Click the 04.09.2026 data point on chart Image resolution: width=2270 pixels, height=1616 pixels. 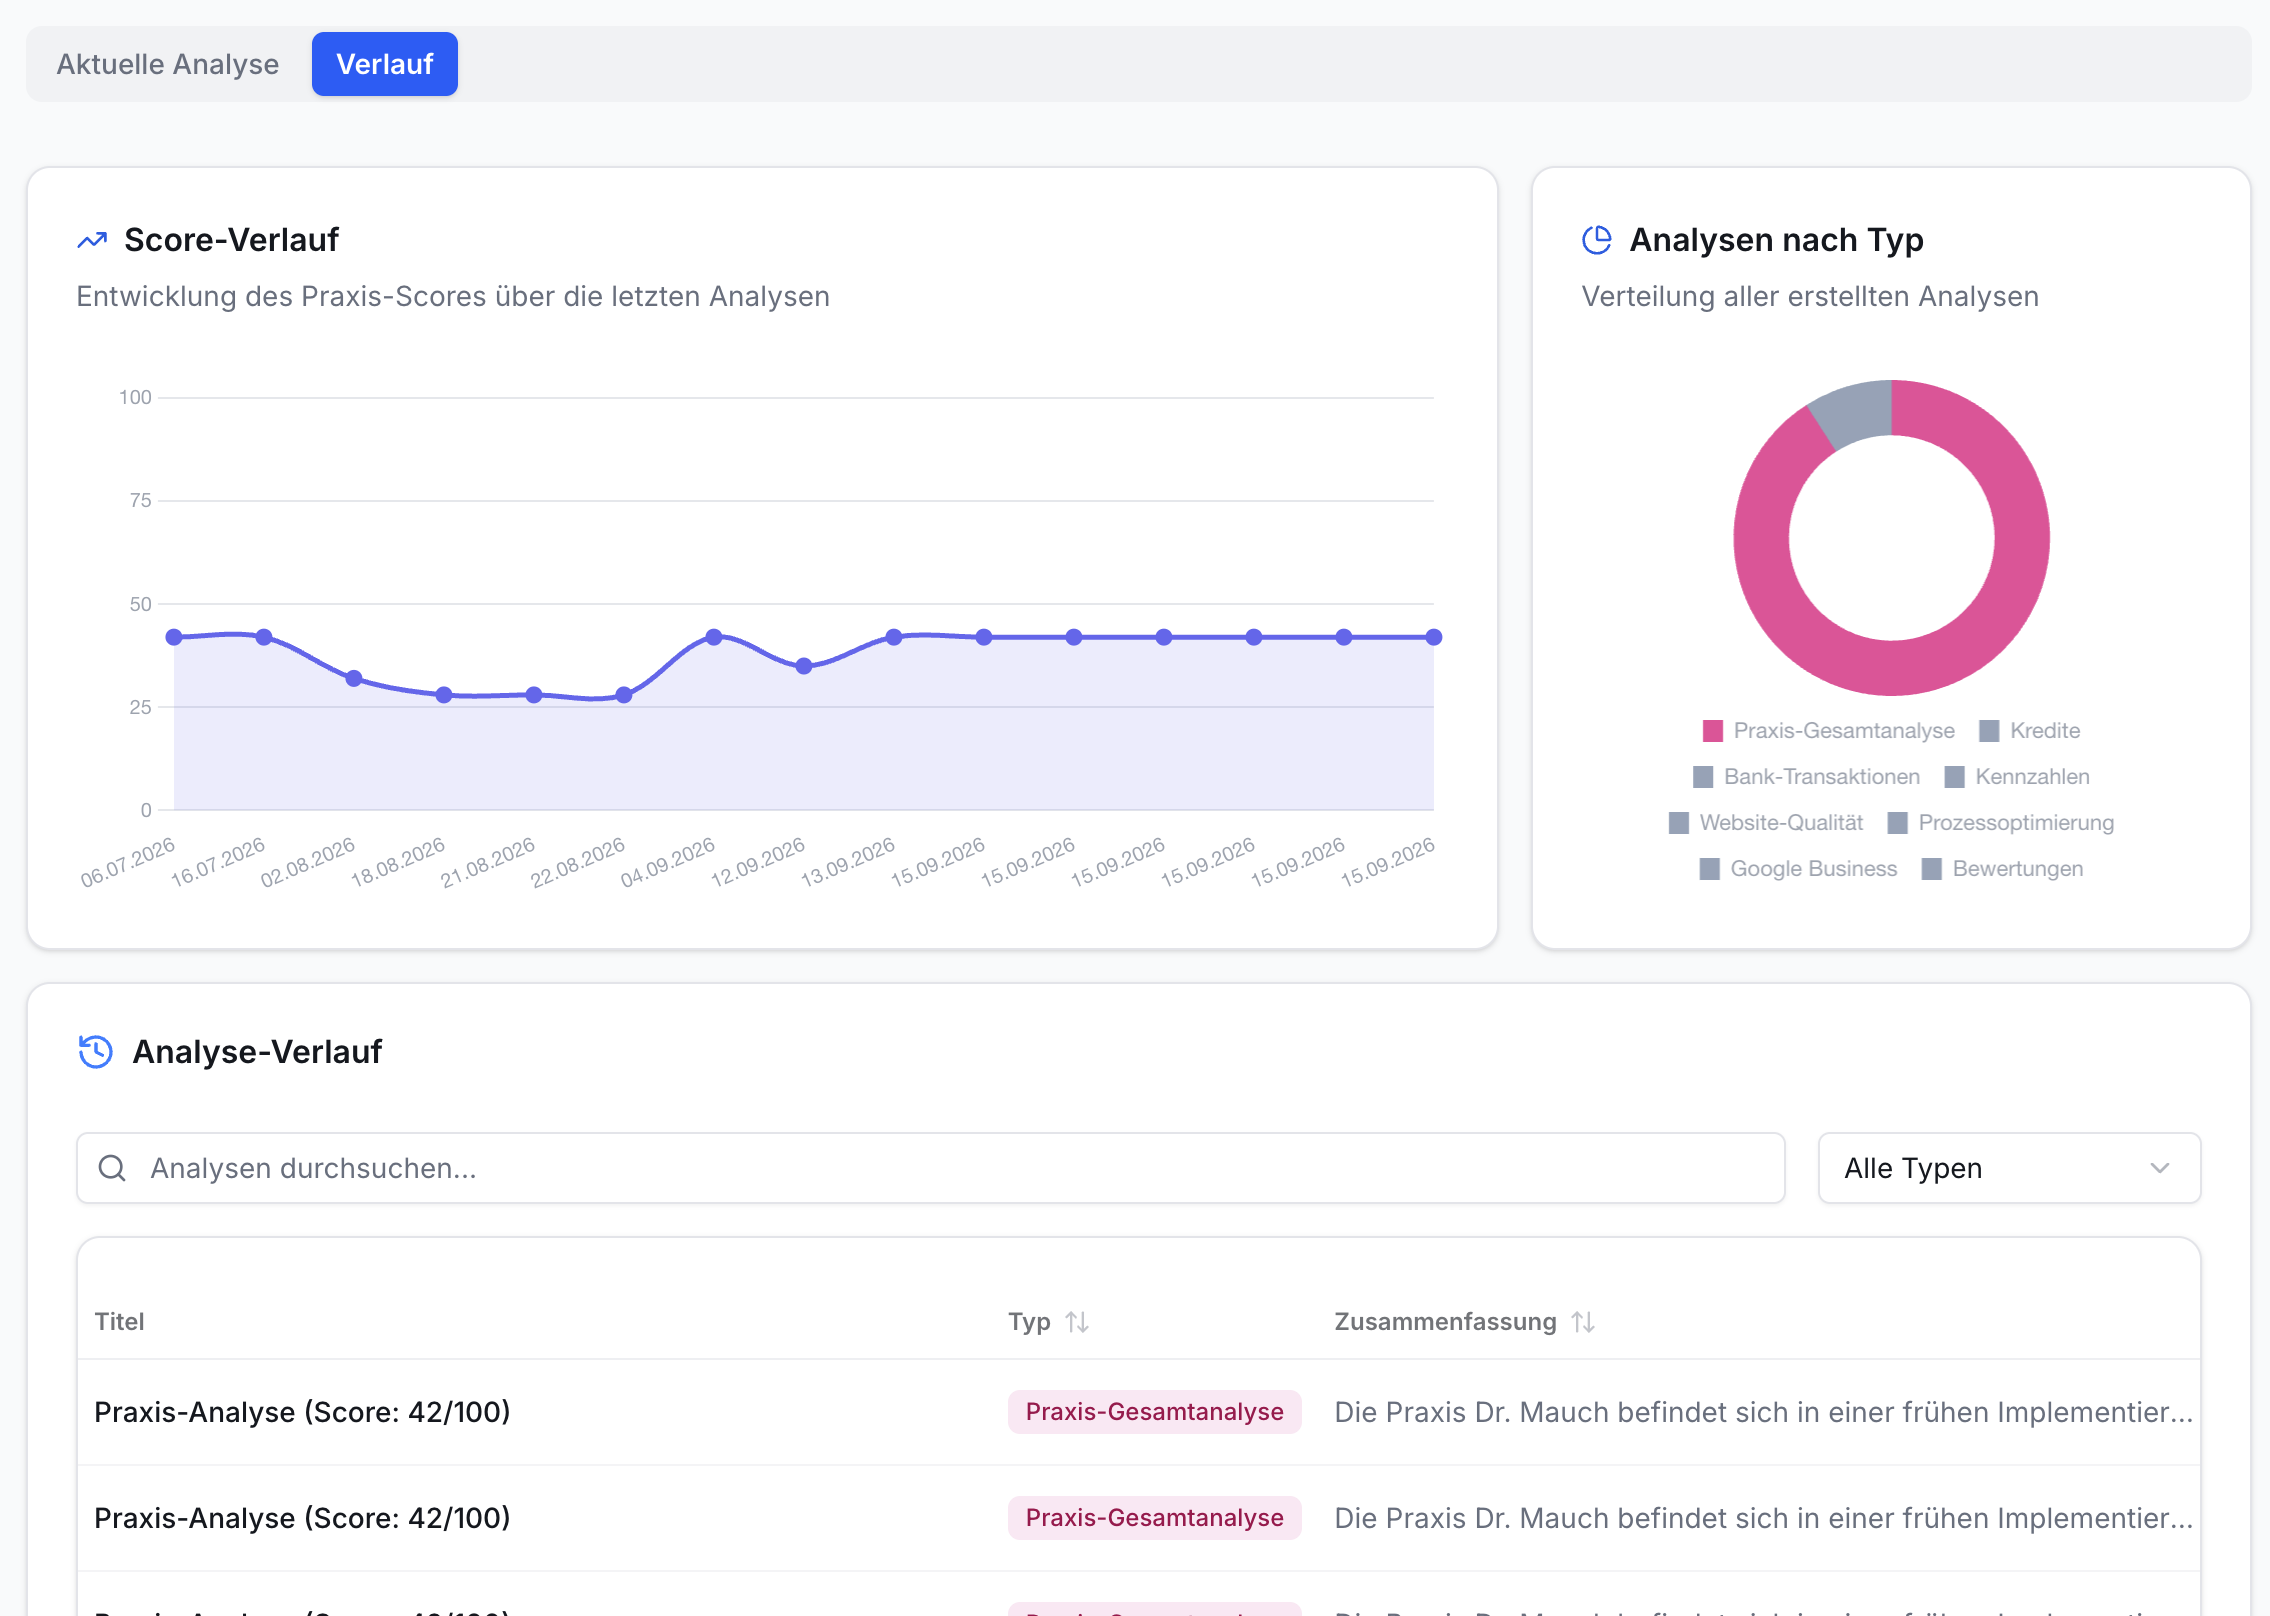click(x=714, y=637)
